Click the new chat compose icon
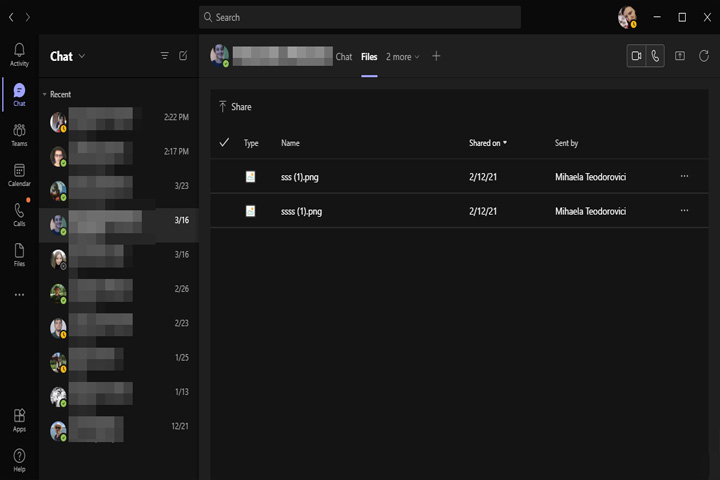The image size is (720, 480). point(183,56)
